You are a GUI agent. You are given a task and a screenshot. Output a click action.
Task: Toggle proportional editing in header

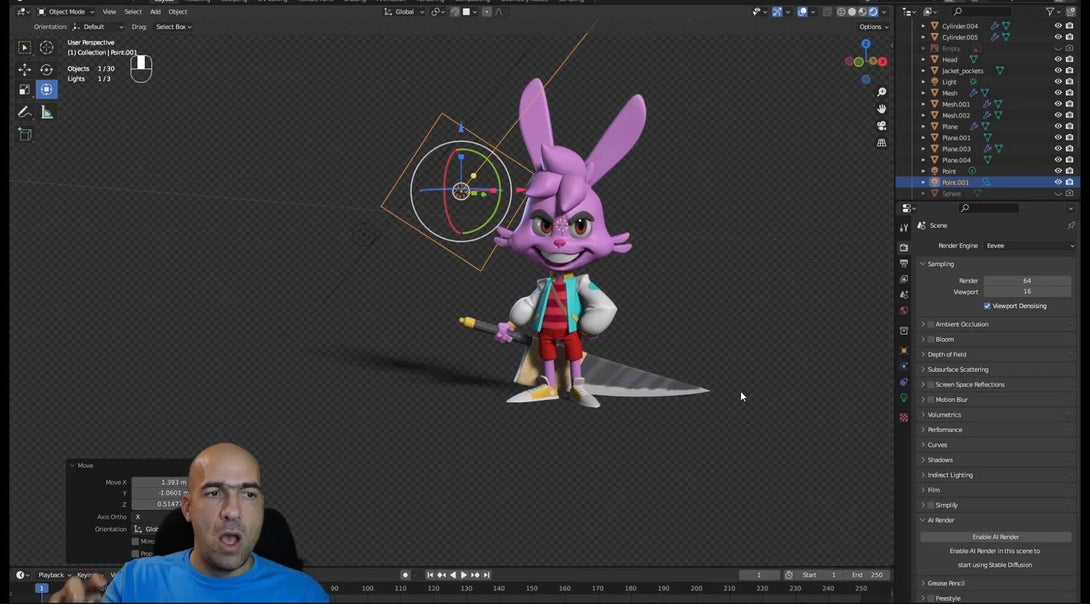pyautogui.click(x=487, y=12)
